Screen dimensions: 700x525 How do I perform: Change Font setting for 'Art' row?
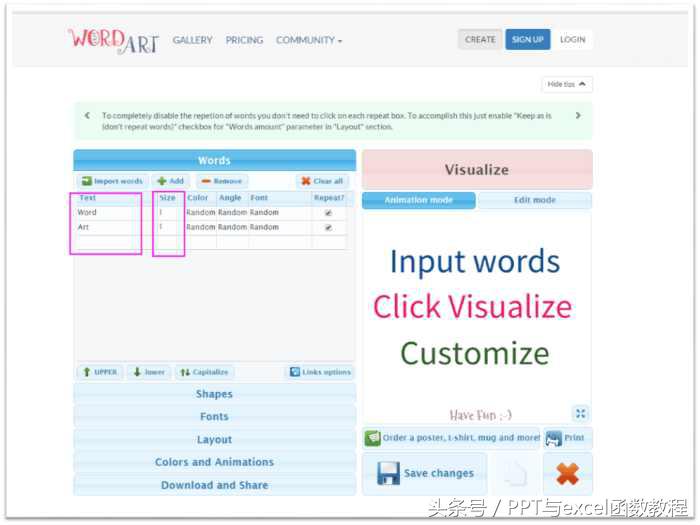click(280, 227)
